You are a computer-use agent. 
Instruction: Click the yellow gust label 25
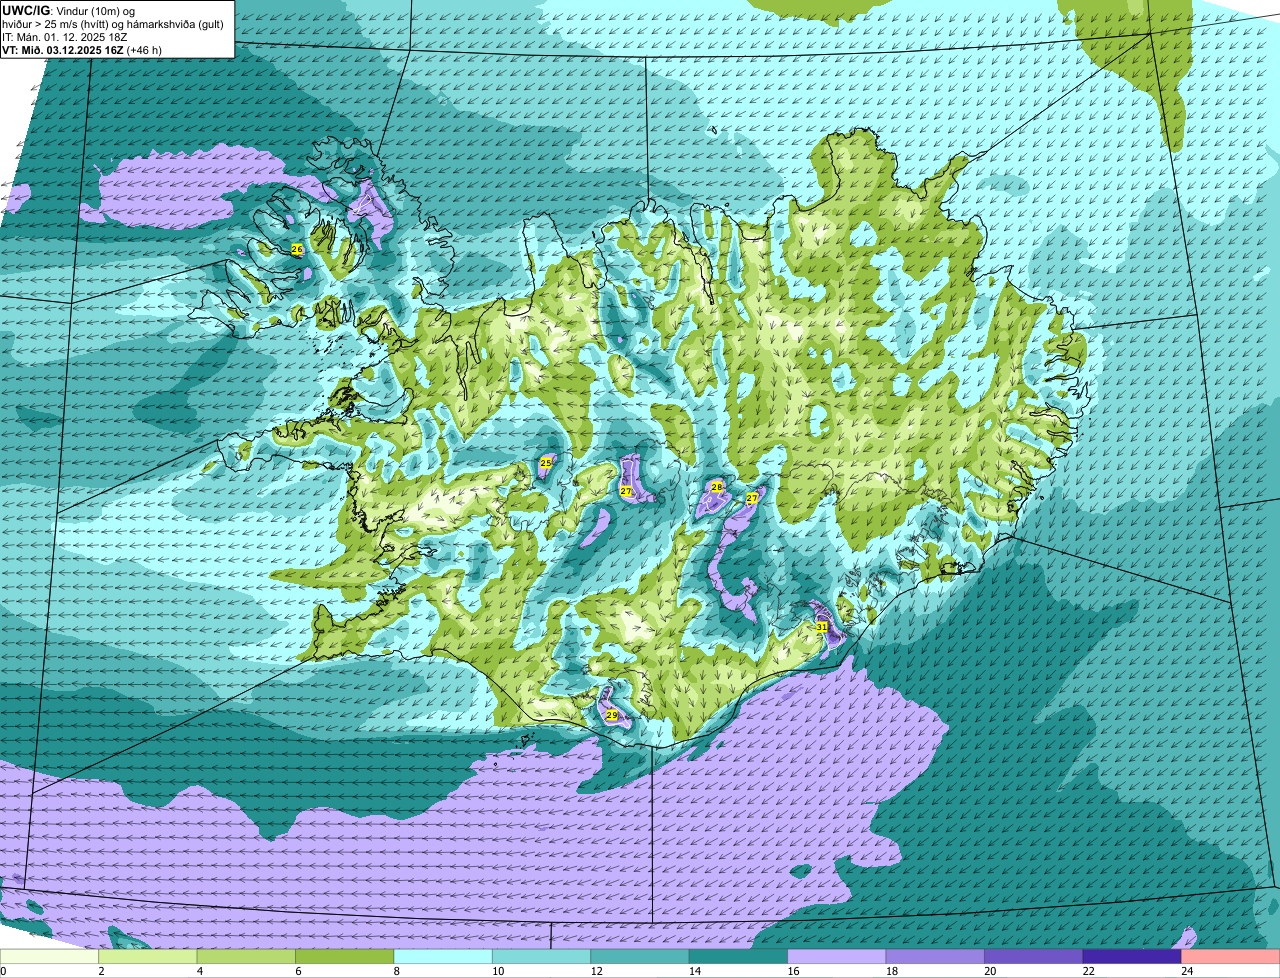click(x=546, y=463)
